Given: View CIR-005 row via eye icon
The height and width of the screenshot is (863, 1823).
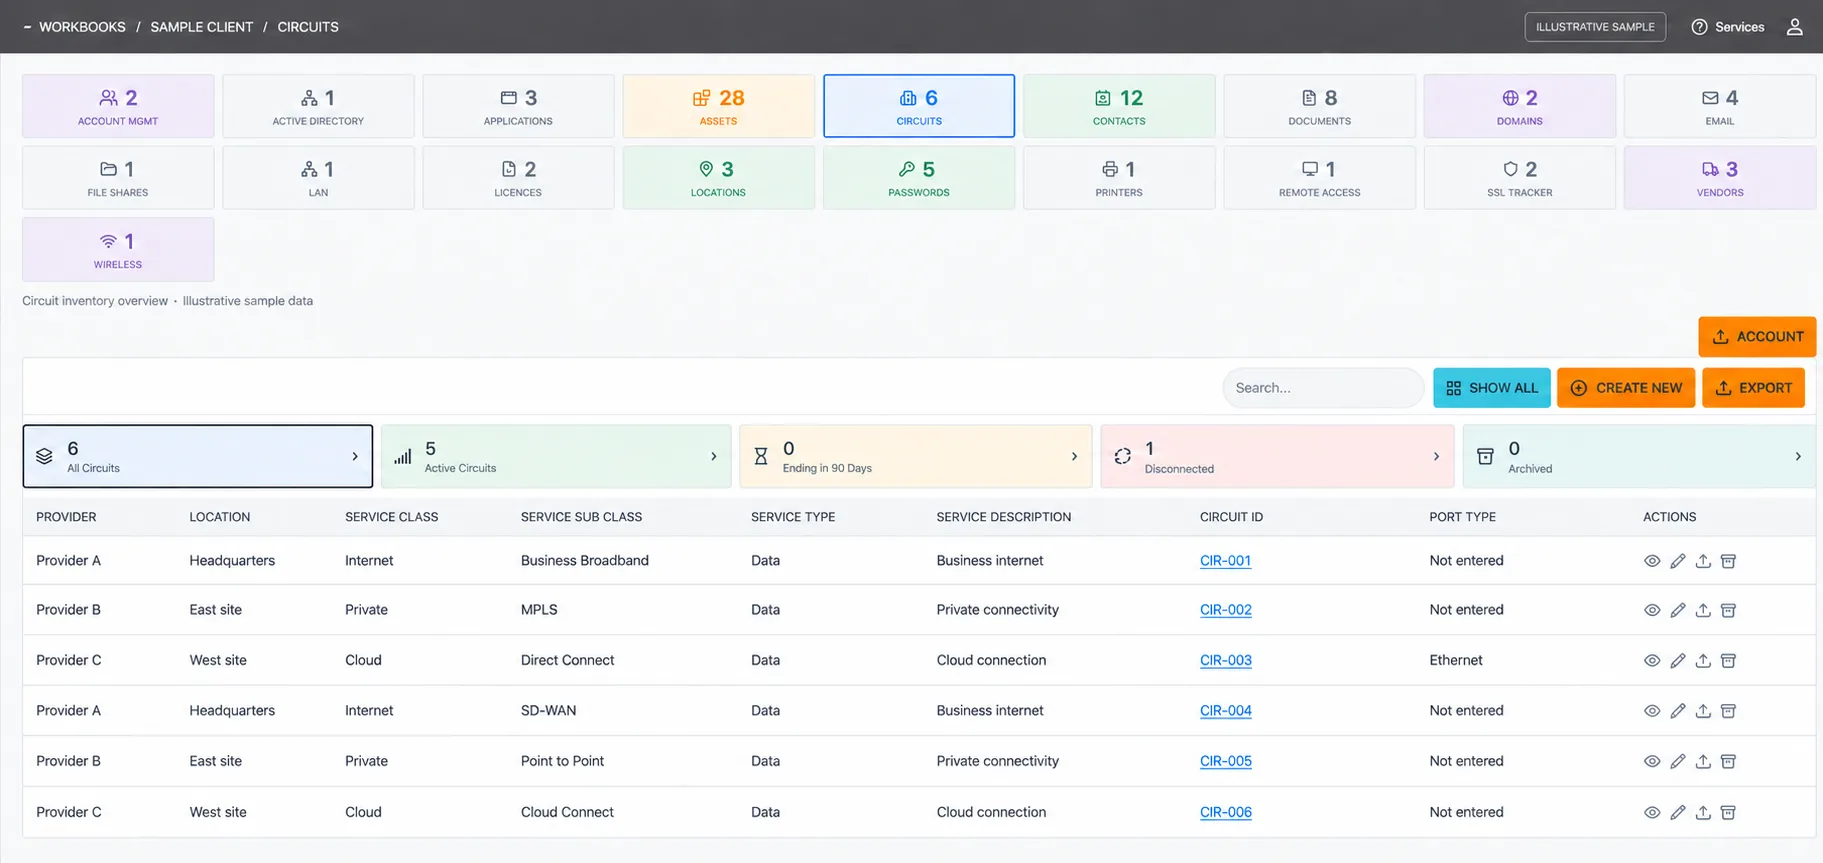Looking at the screenshot, I should coord(1652,761).
